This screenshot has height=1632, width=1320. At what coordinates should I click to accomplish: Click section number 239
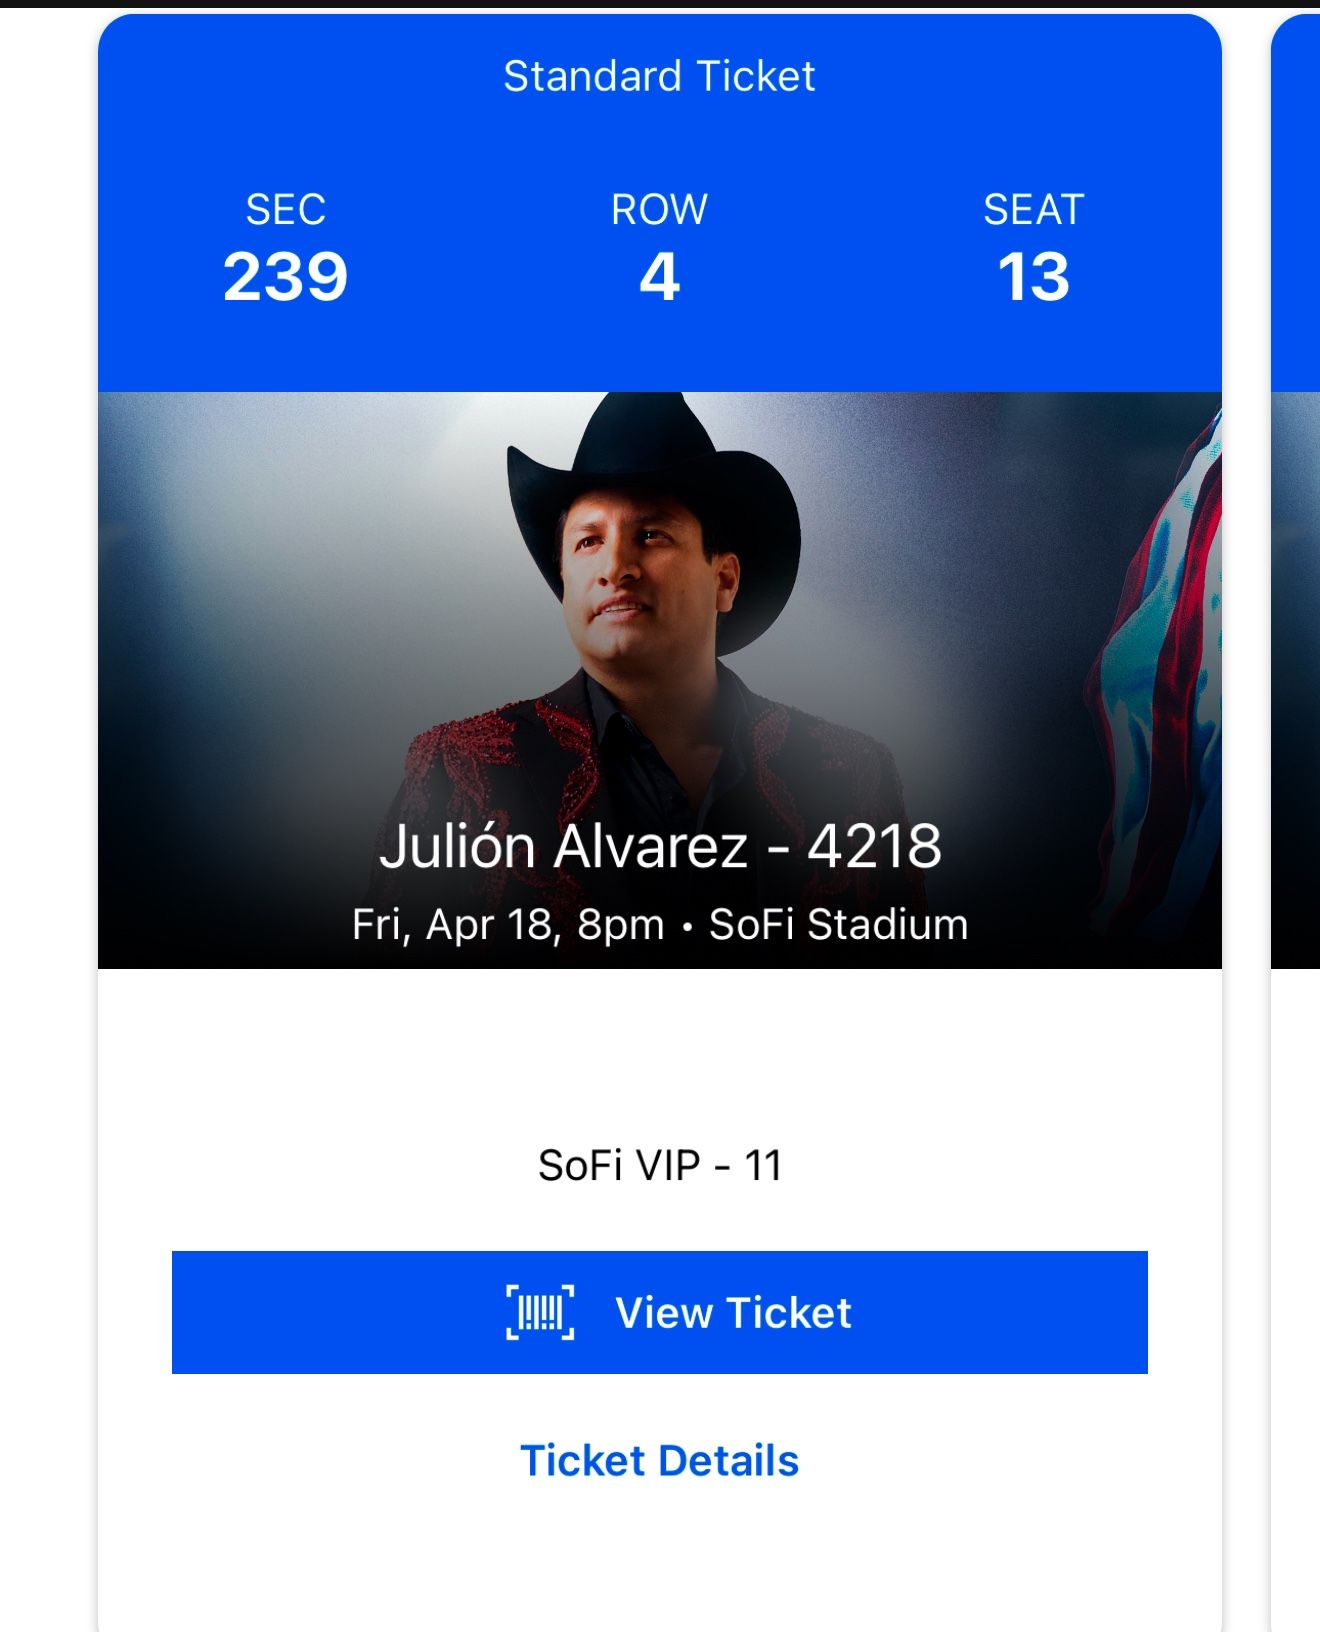(x=286, y=277)
